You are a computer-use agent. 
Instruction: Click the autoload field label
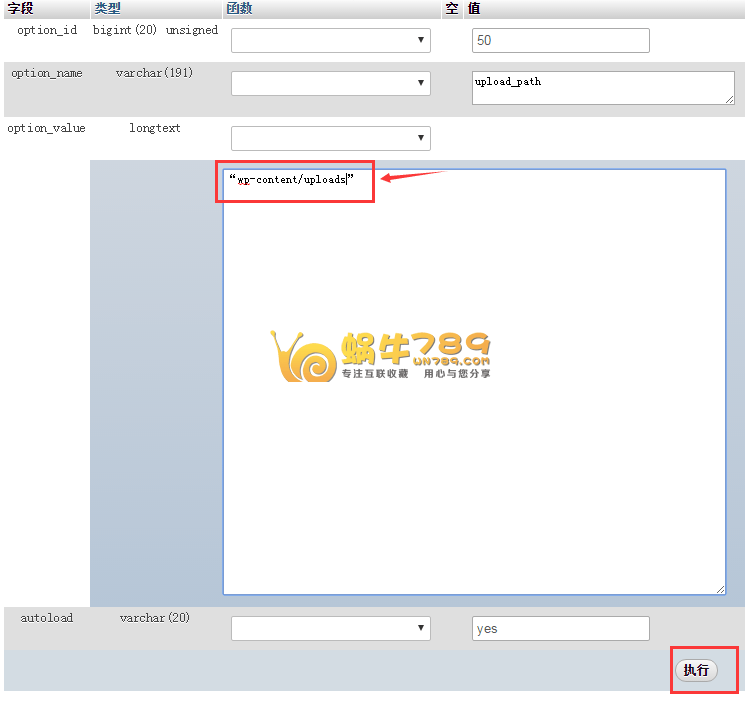tap(46, 619)
